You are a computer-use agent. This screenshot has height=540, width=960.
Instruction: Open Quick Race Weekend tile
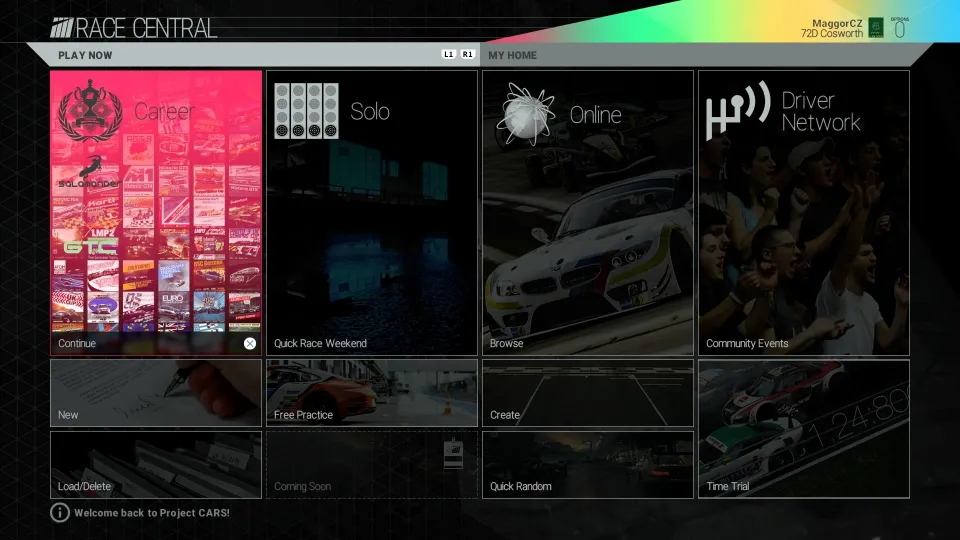point(372,212)
